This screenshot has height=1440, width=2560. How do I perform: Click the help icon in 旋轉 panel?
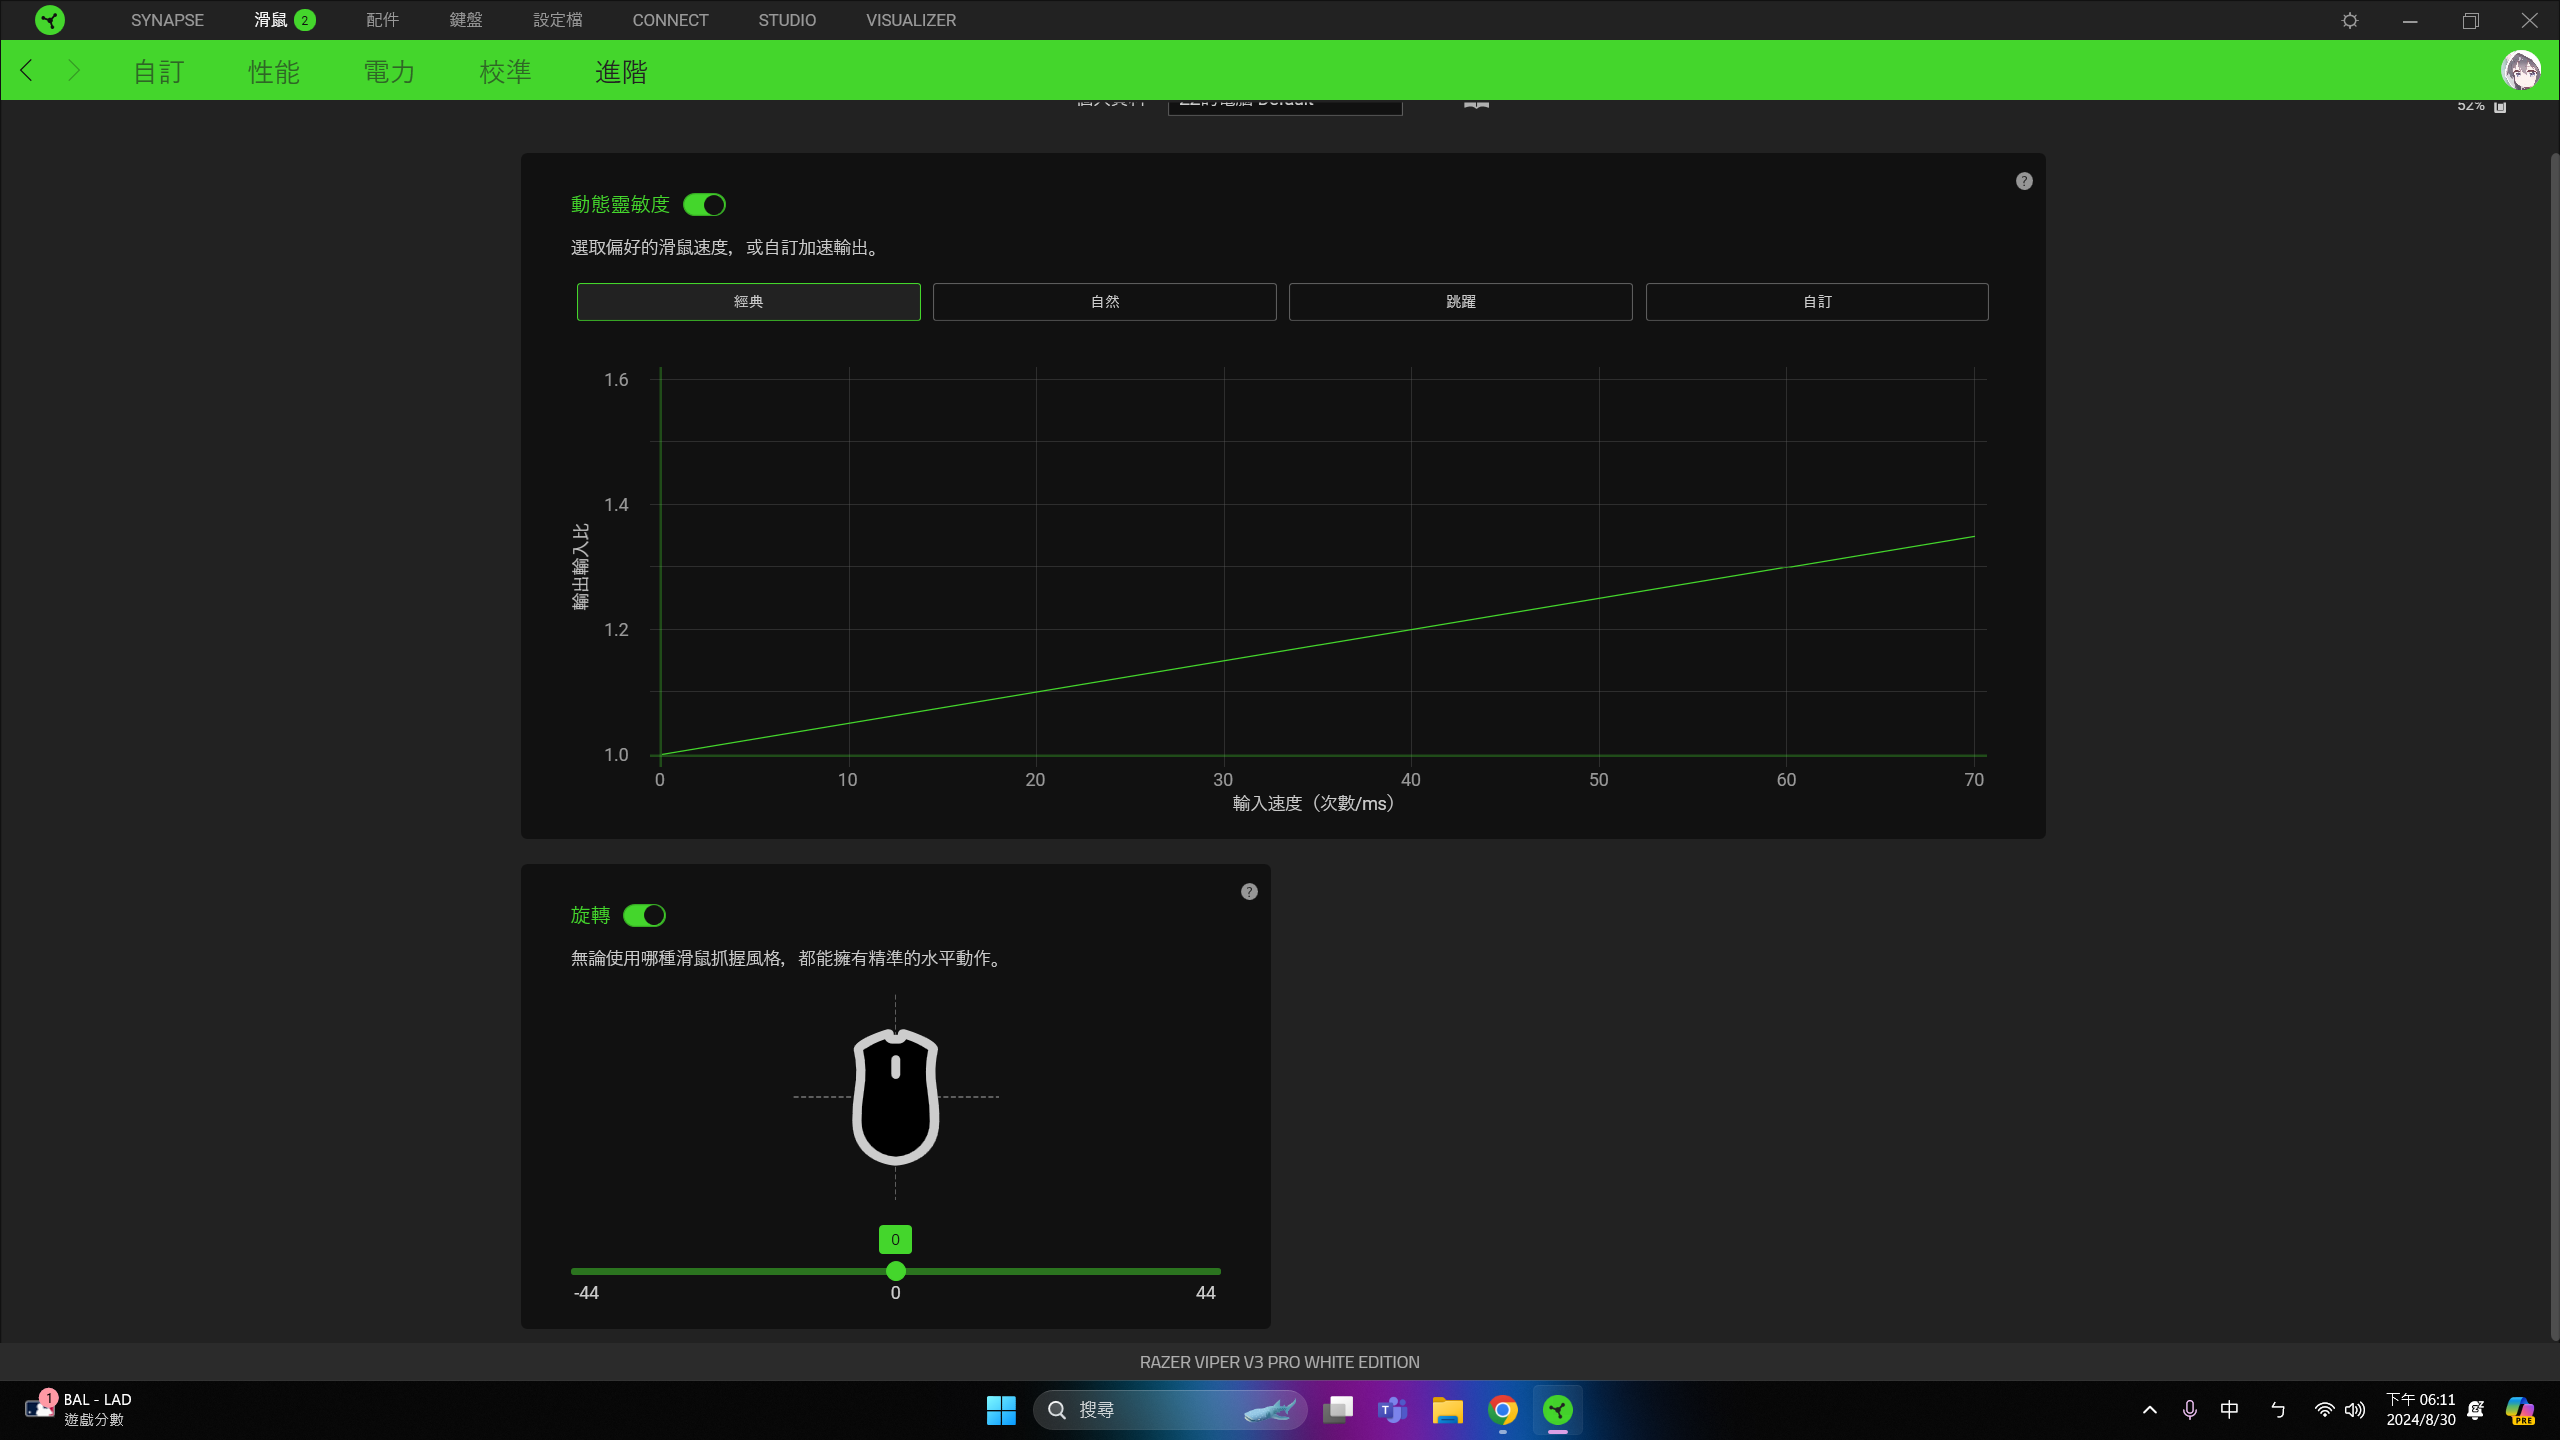tap(1248, 891)
